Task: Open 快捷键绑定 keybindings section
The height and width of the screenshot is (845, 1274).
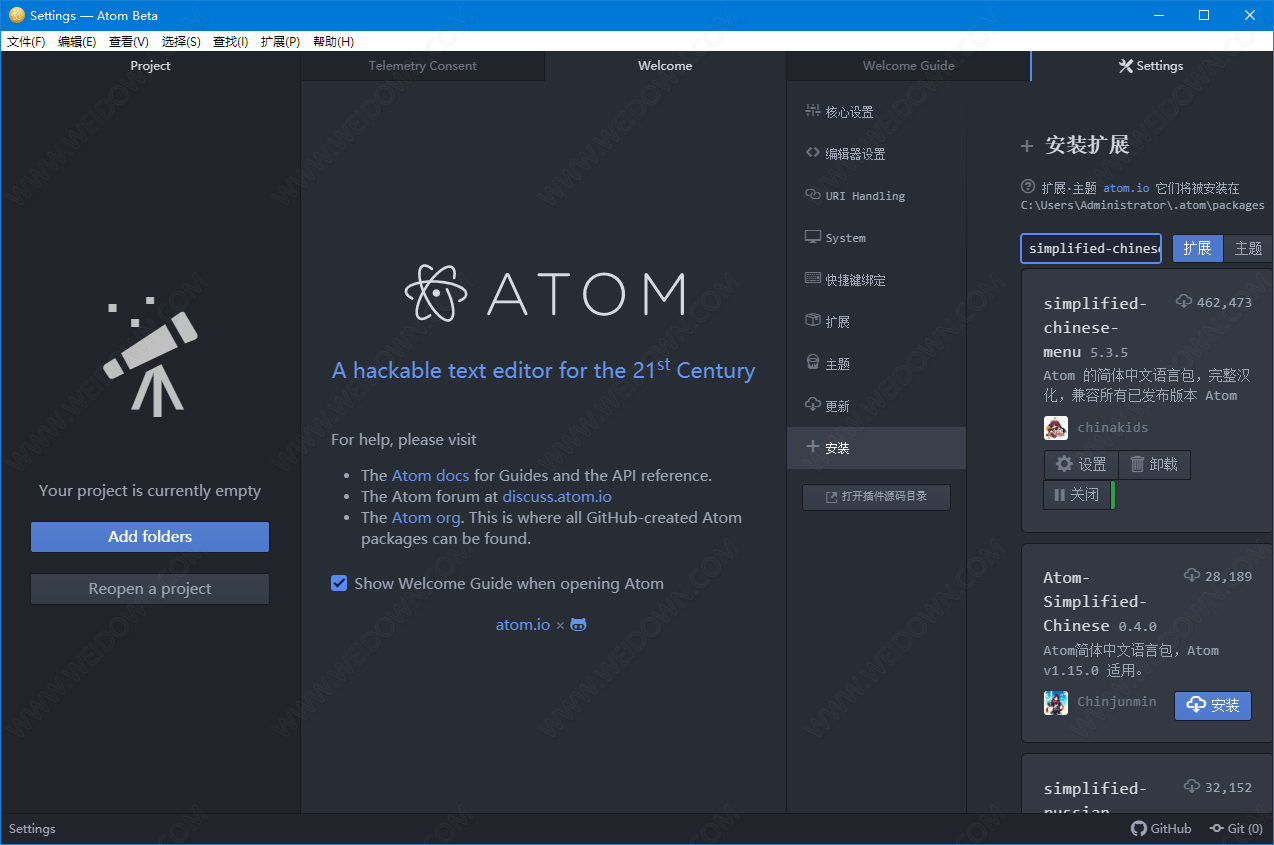Action: point(876,280)
